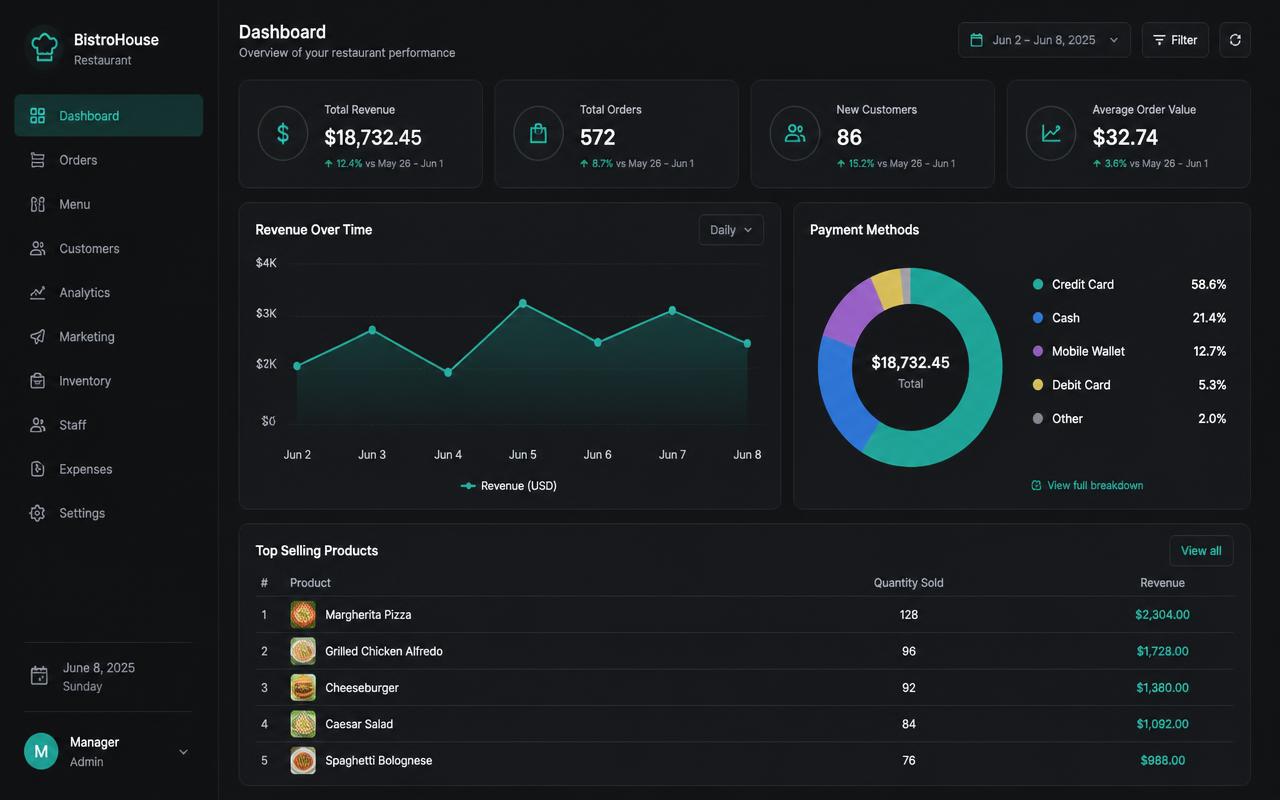Click the Cheeseburger product thumbnail
The height and width of the screenshot is (800, 1280).
pyautogui.click(x=303, y=688)
